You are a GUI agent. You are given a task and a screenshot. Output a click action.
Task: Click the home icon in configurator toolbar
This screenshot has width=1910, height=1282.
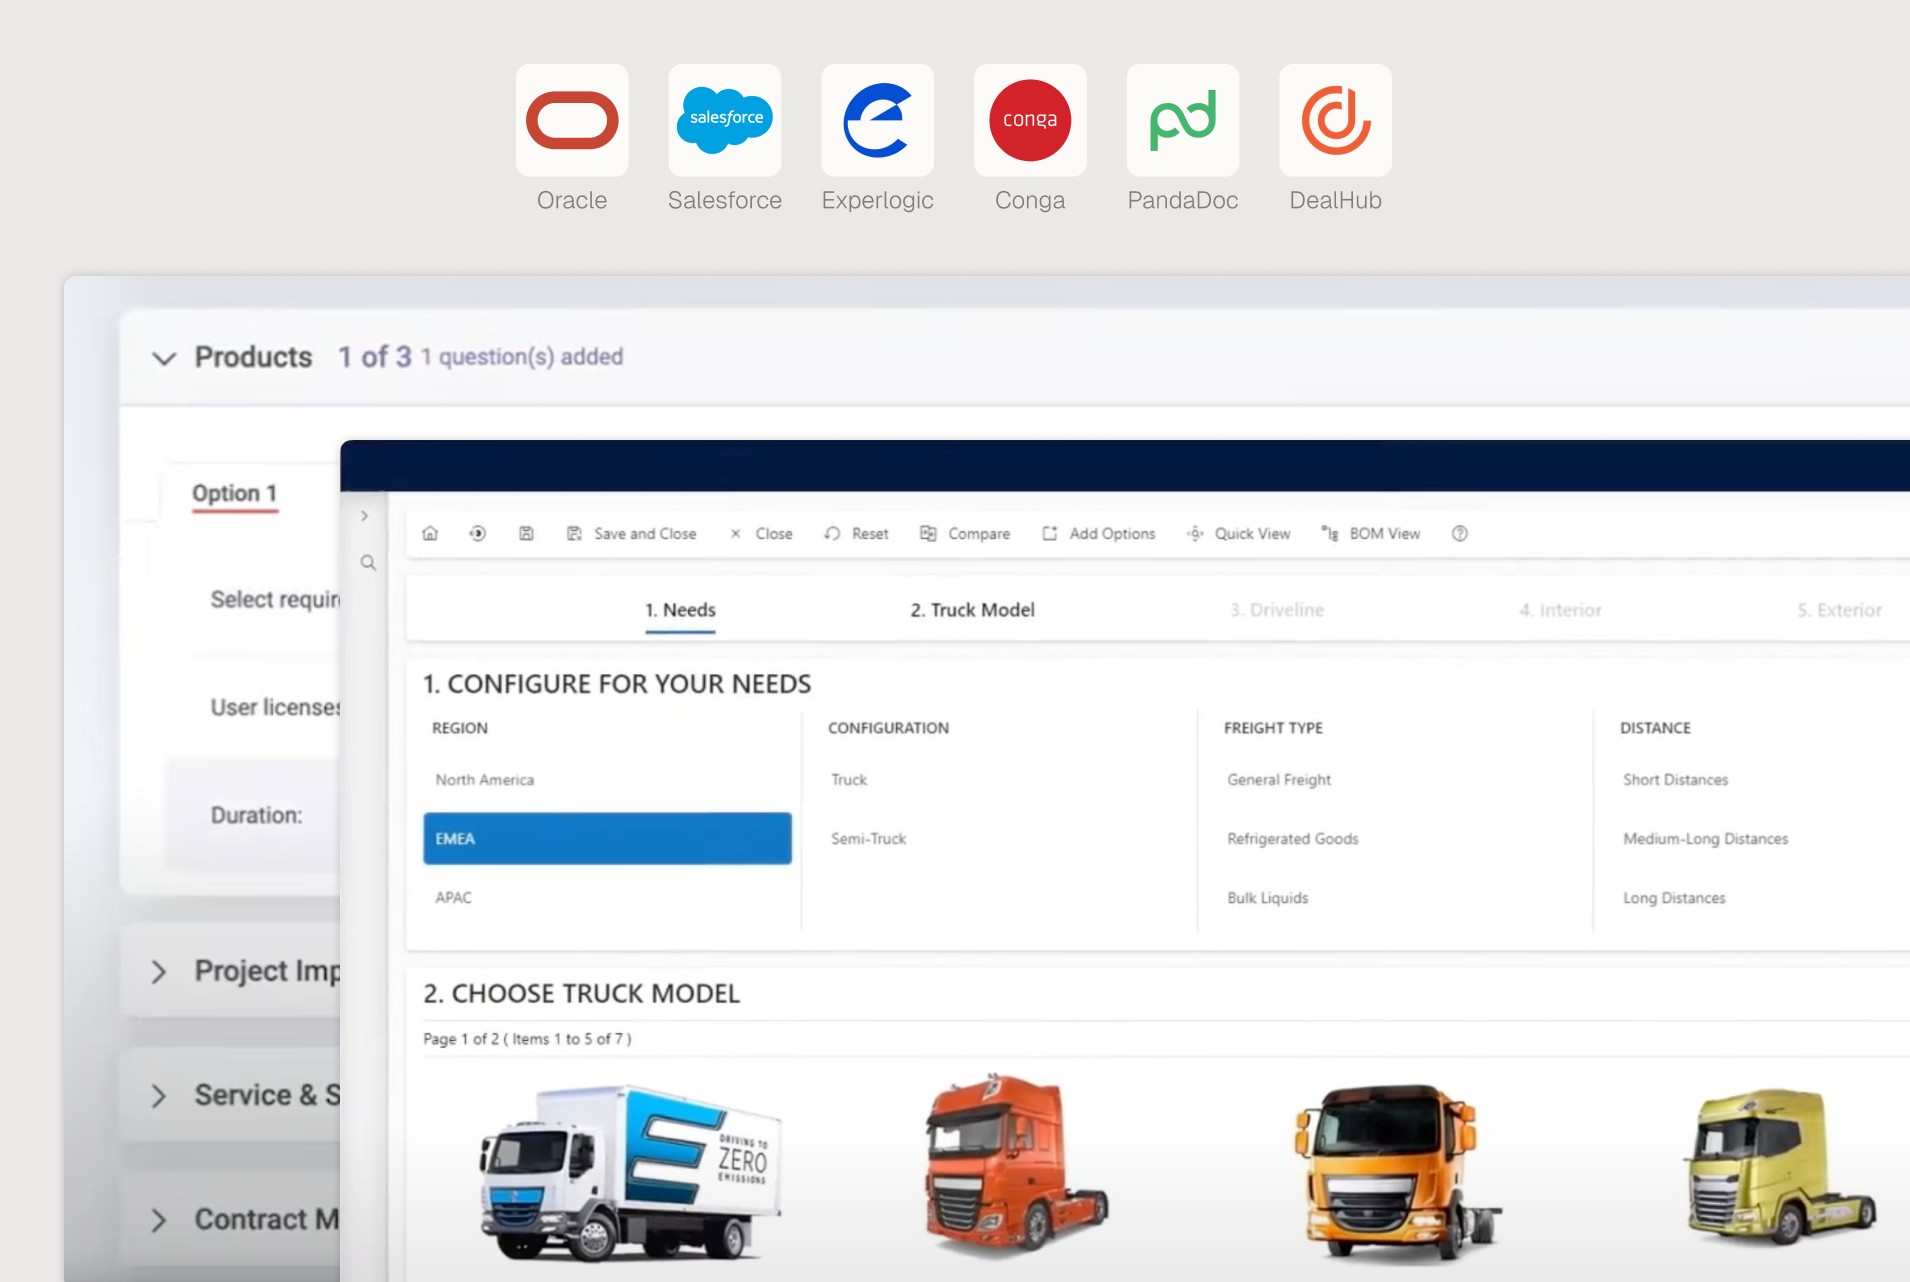click(x=430, y=533)
